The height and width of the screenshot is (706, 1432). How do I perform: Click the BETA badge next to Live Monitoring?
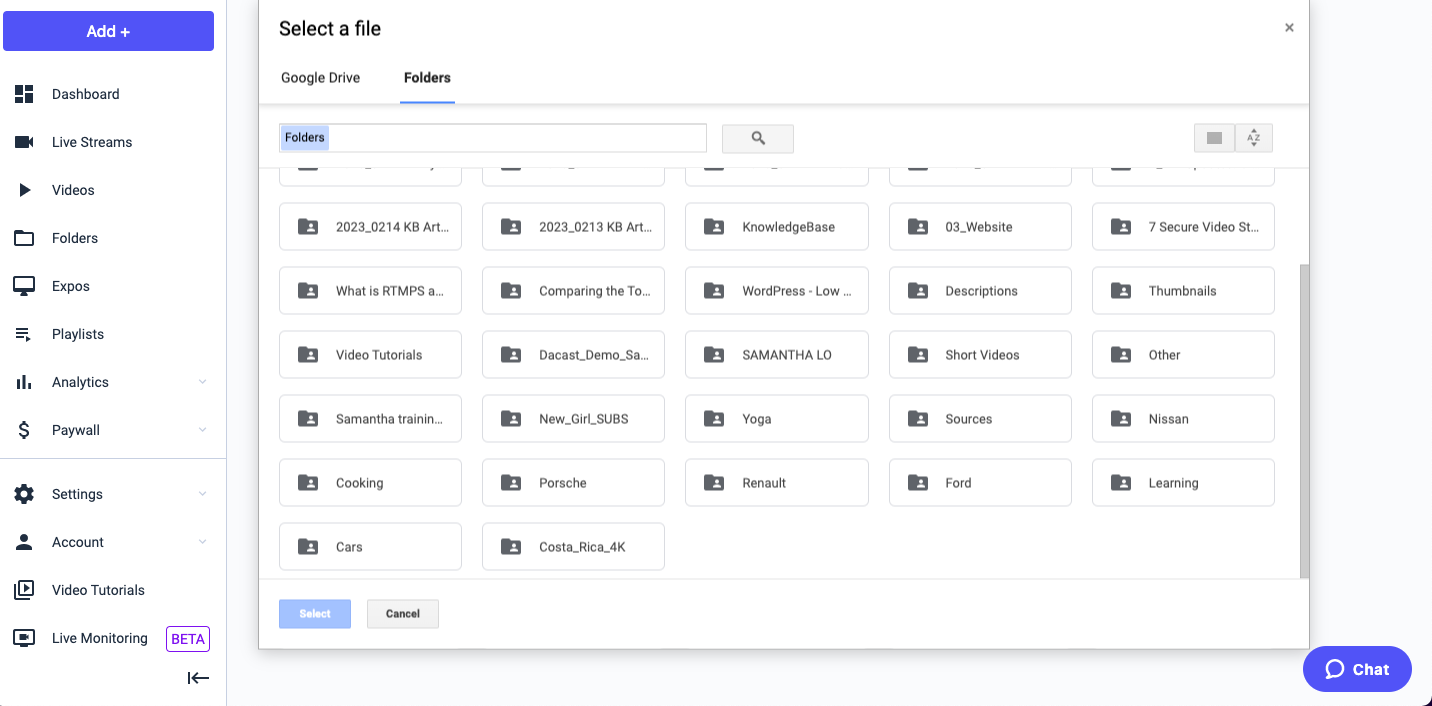(188, 639)
